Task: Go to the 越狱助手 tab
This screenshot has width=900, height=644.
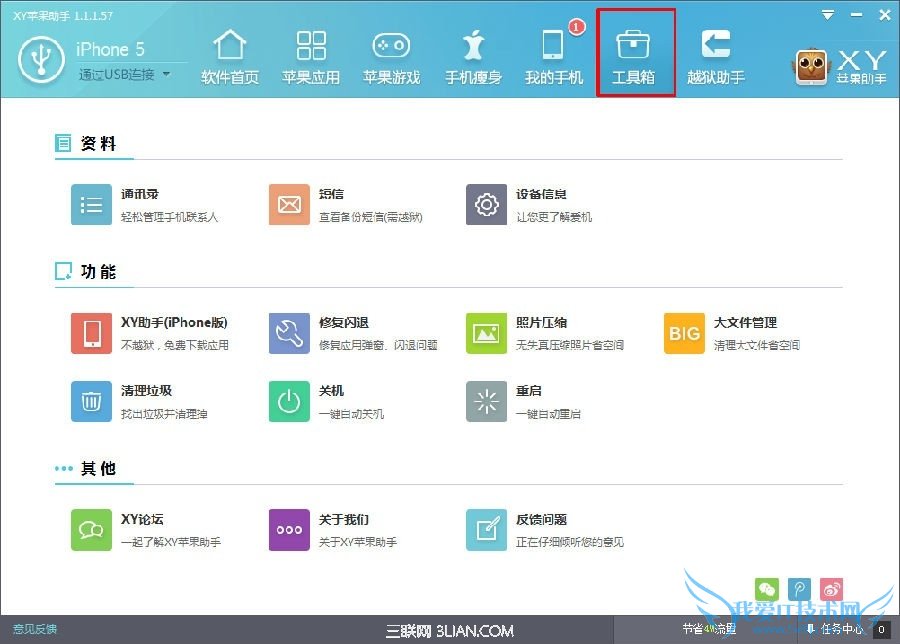Action: 715,57
